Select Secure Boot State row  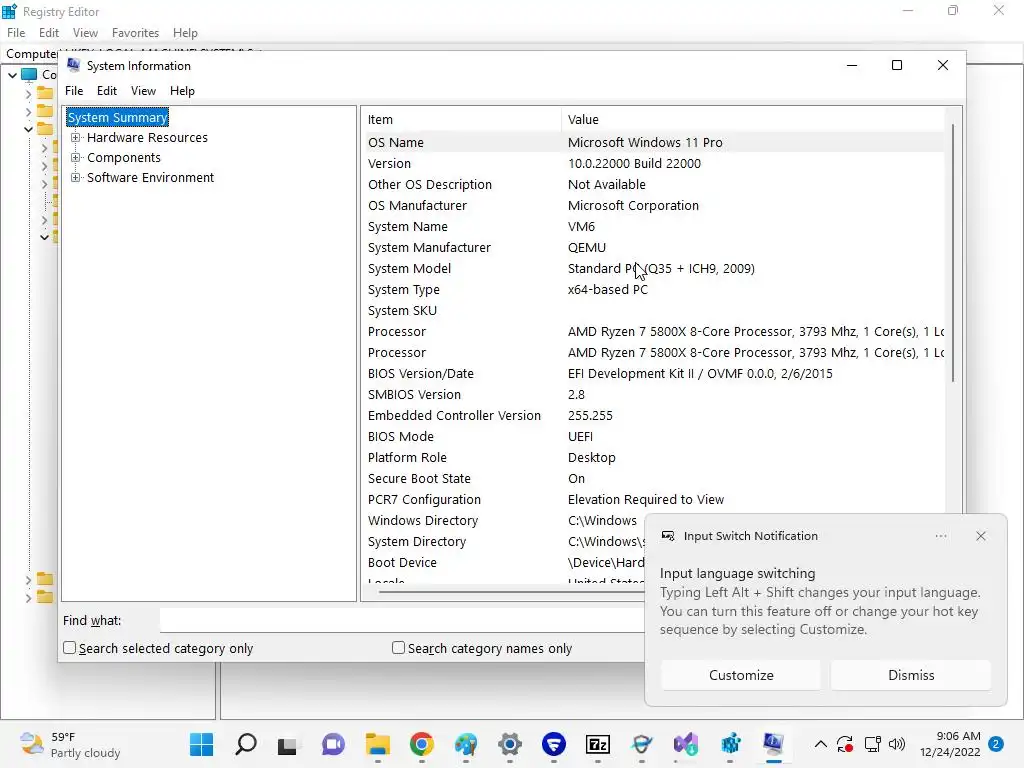(x=653, y=479)
